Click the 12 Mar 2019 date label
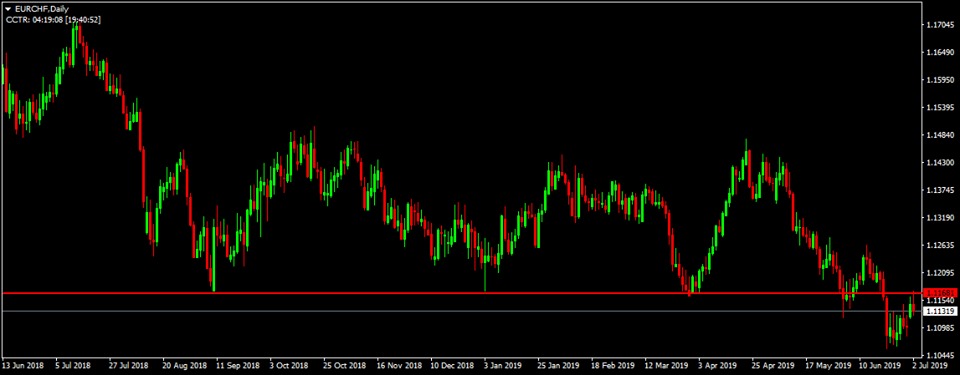 click(x=664, y=365)
